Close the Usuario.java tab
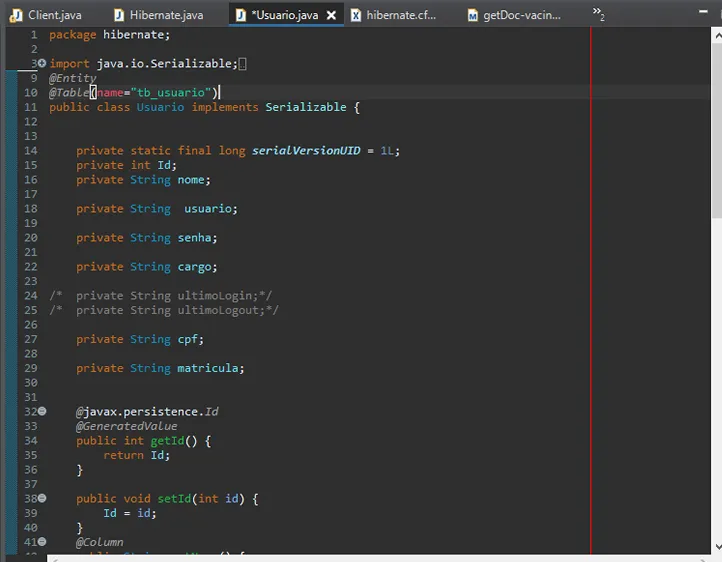This screenshot has height=562, width=722. point(331,15)
